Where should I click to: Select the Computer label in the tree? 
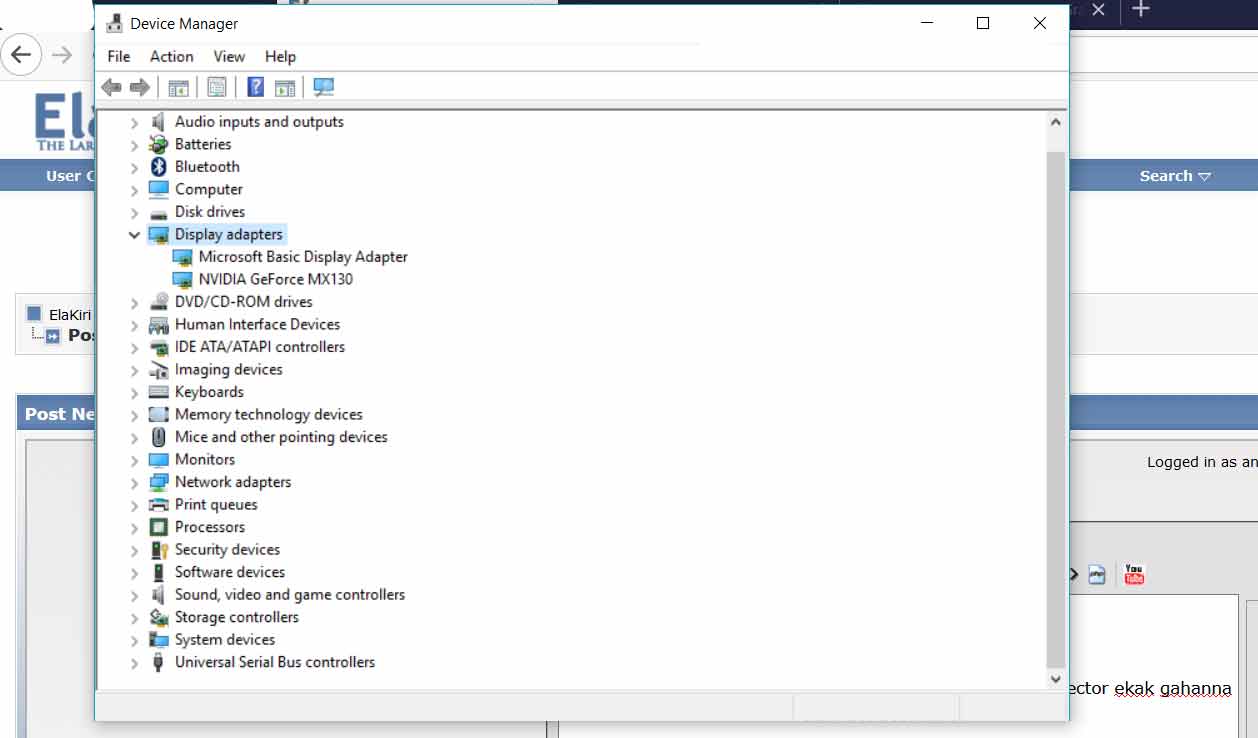pyautogui.click(x=209, y=189)
